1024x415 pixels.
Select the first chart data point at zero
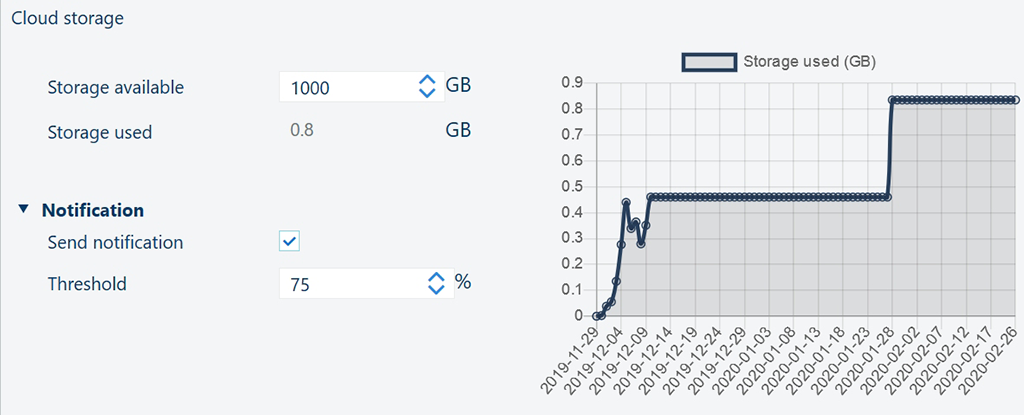click(x=596, y=316)
